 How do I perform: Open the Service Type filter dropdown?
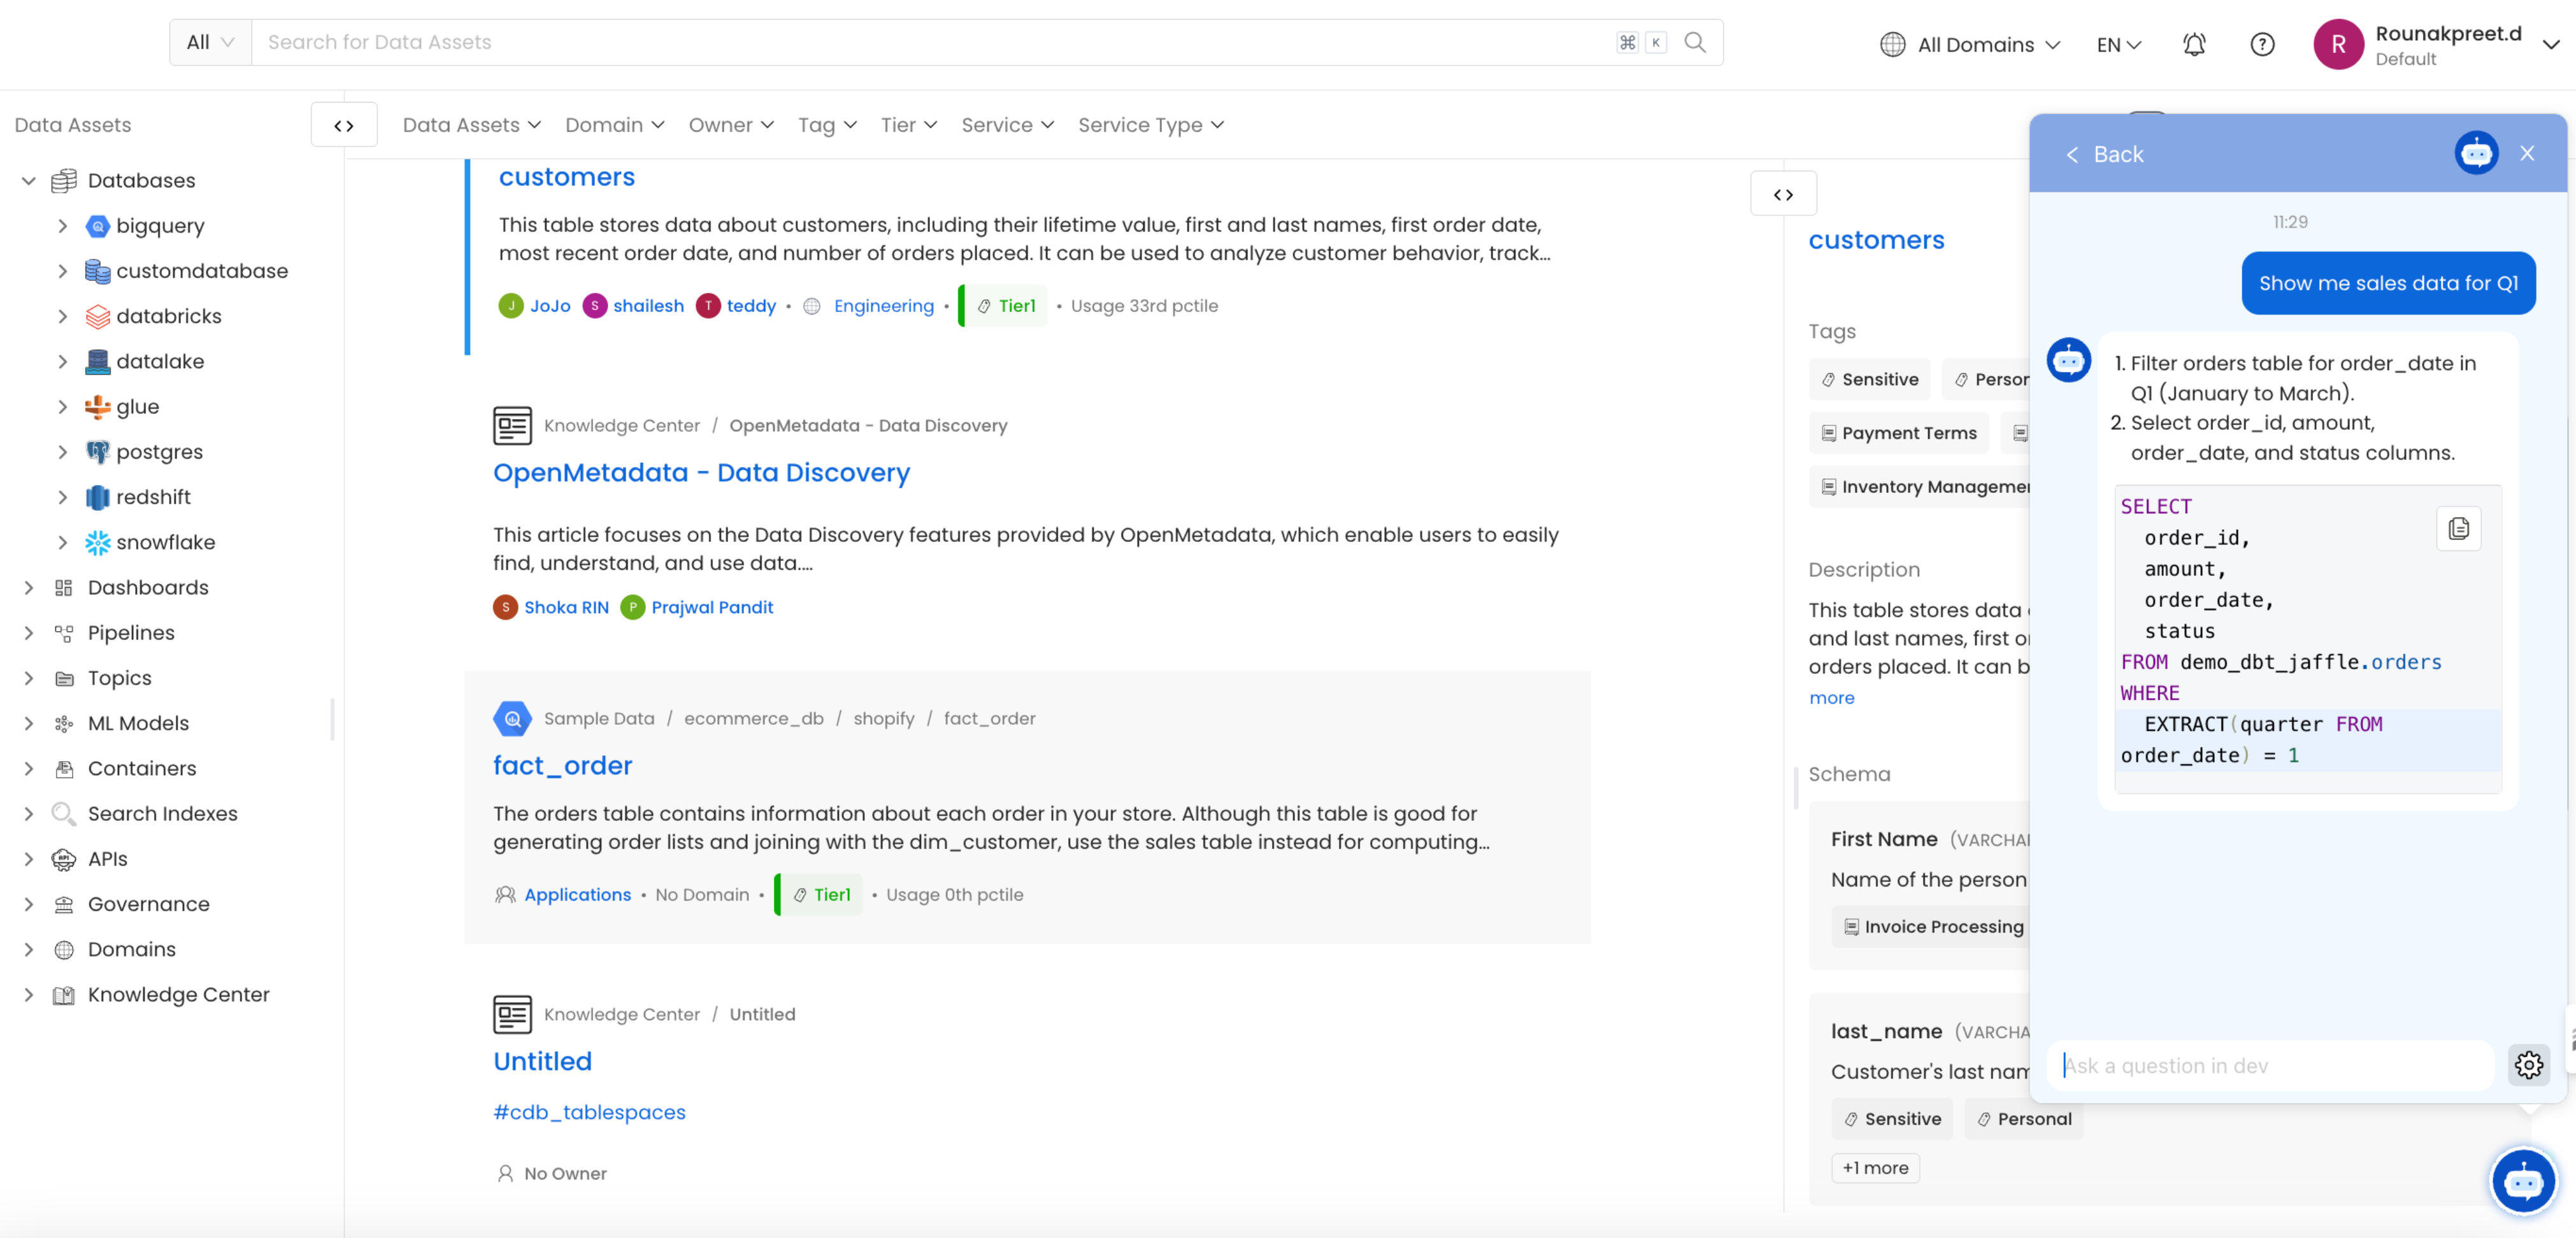pos(1150,125)
